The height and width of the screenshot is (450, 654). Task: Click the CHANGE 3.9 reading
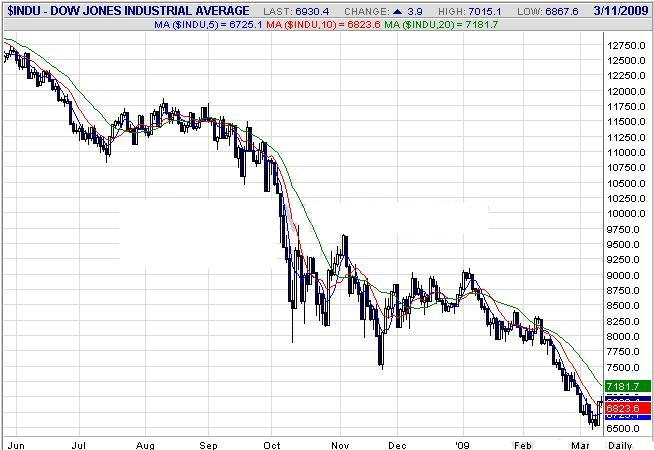(383, 11)
